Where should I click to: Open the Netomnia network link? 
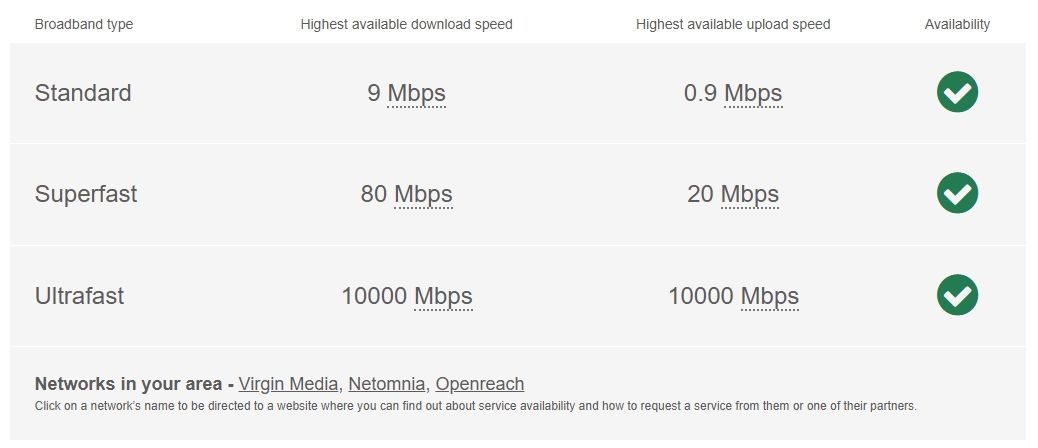coord(388,384)
